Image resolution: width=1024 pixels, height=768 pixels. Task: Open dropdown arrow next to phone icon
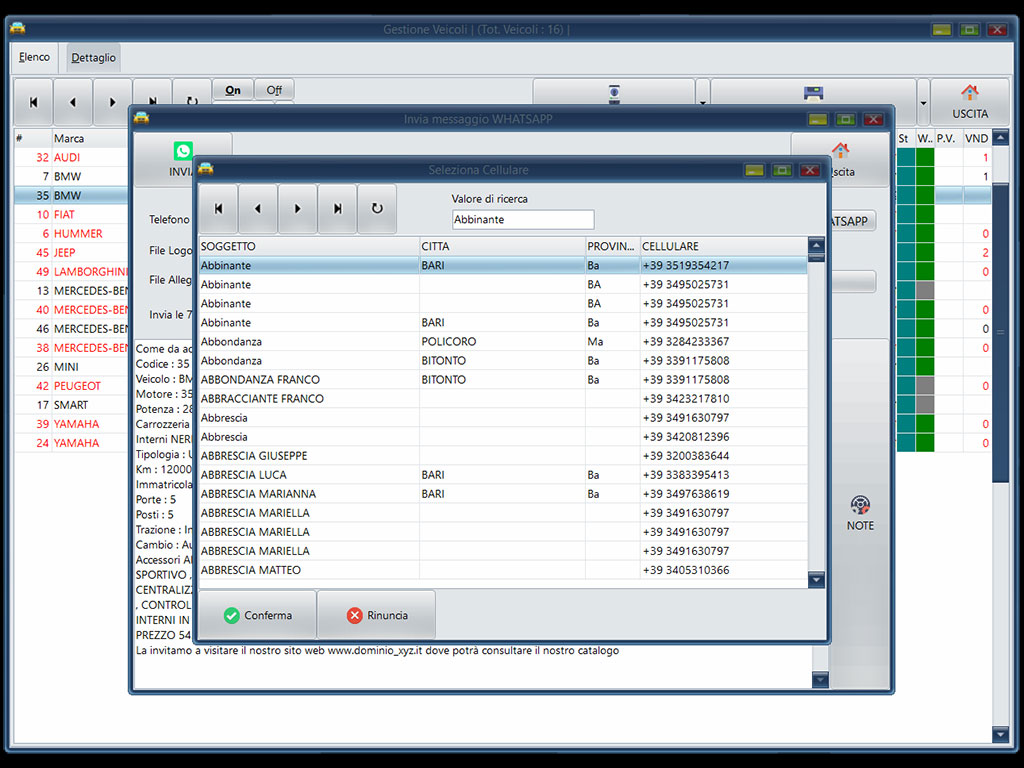pos(703,102)
